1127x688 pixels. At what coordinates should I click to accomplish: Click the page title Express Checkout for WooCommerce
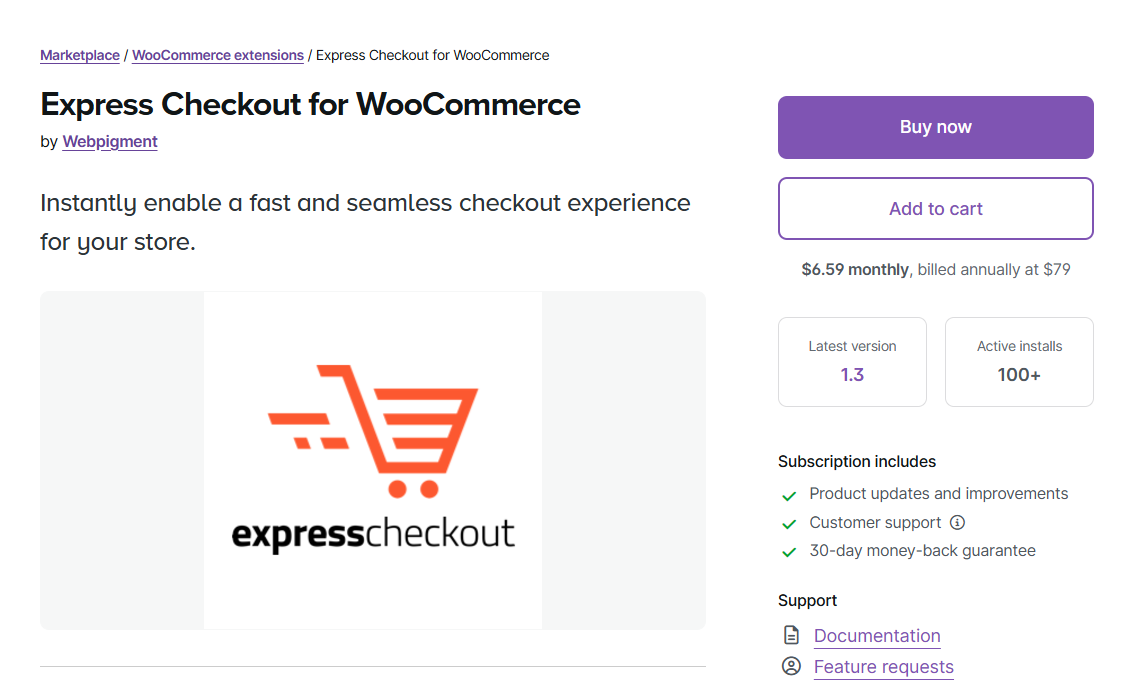pos(310,105)
